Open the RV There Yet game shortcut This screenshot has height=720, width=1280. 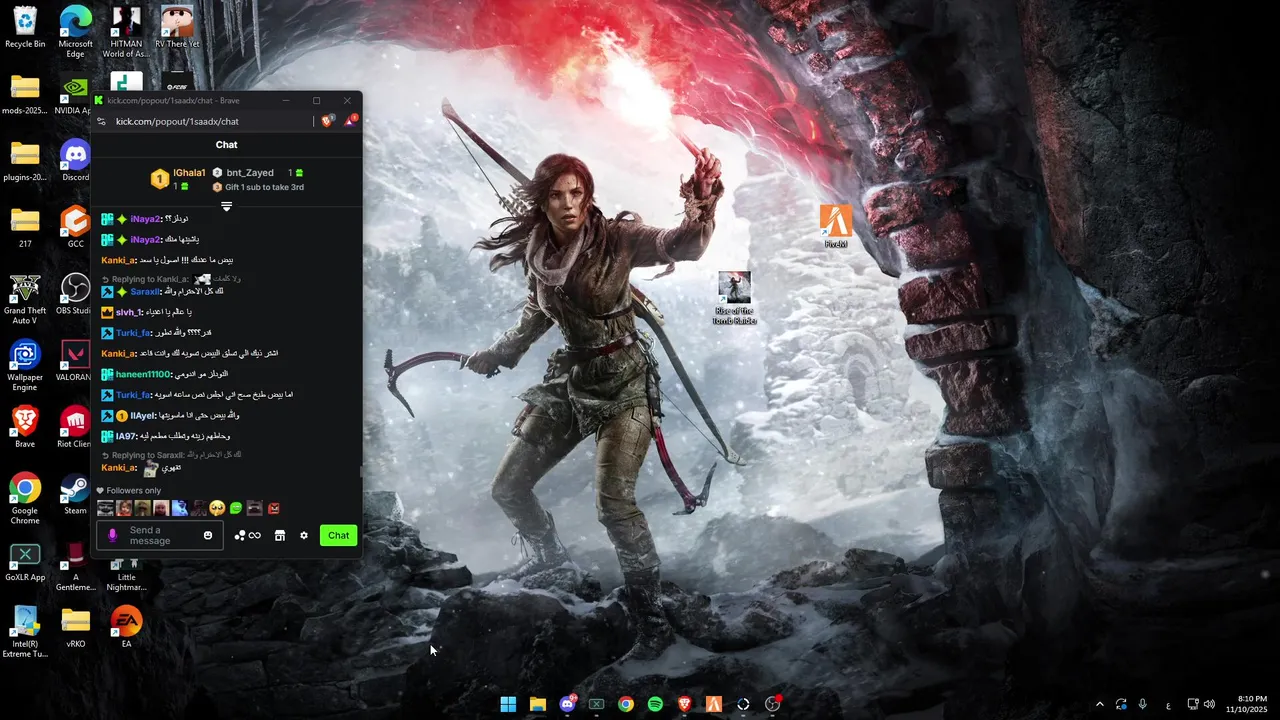point(177,27)
